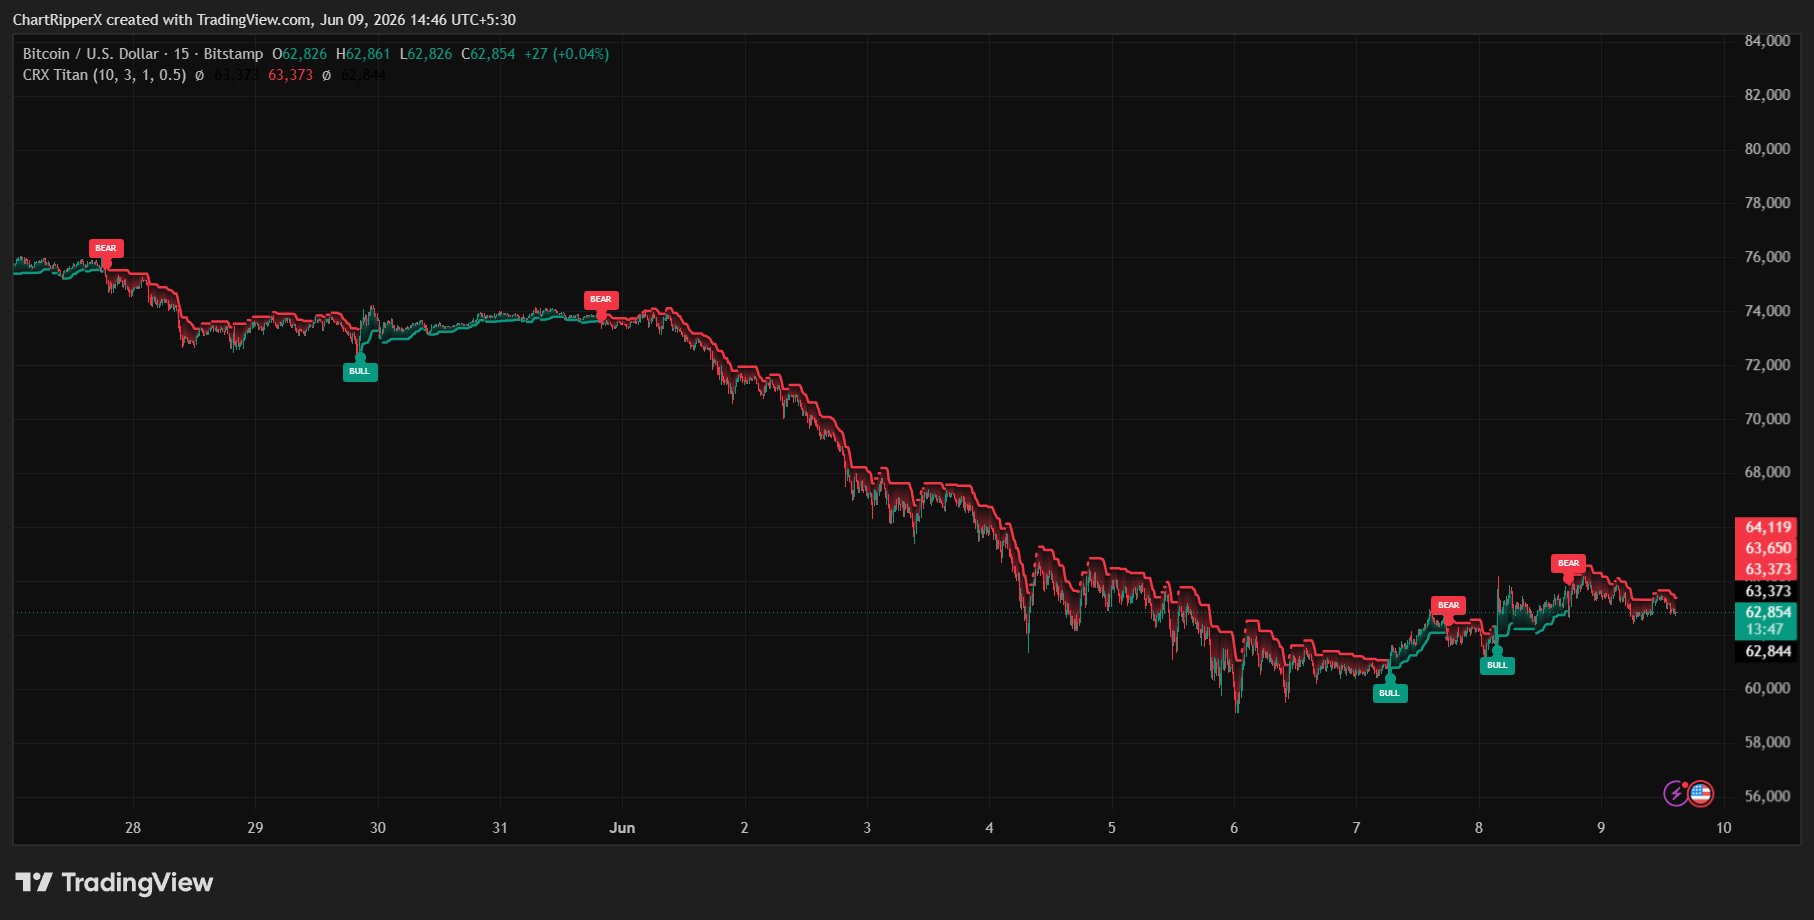Click the 10 date label on time axis
The image size is (1814, 920).
pos(1723,828)
